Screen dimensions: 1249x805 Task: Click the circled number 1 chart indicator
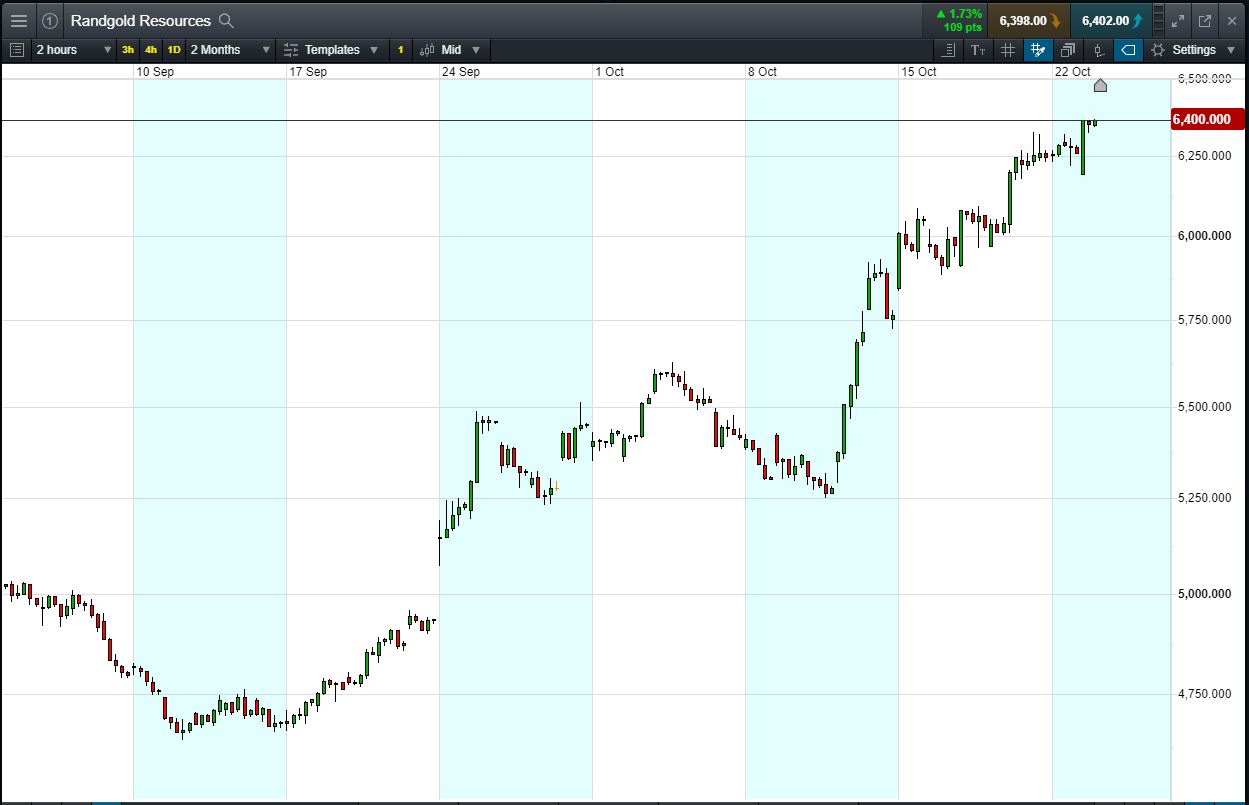pyautogui.click(x=50, y=20)
